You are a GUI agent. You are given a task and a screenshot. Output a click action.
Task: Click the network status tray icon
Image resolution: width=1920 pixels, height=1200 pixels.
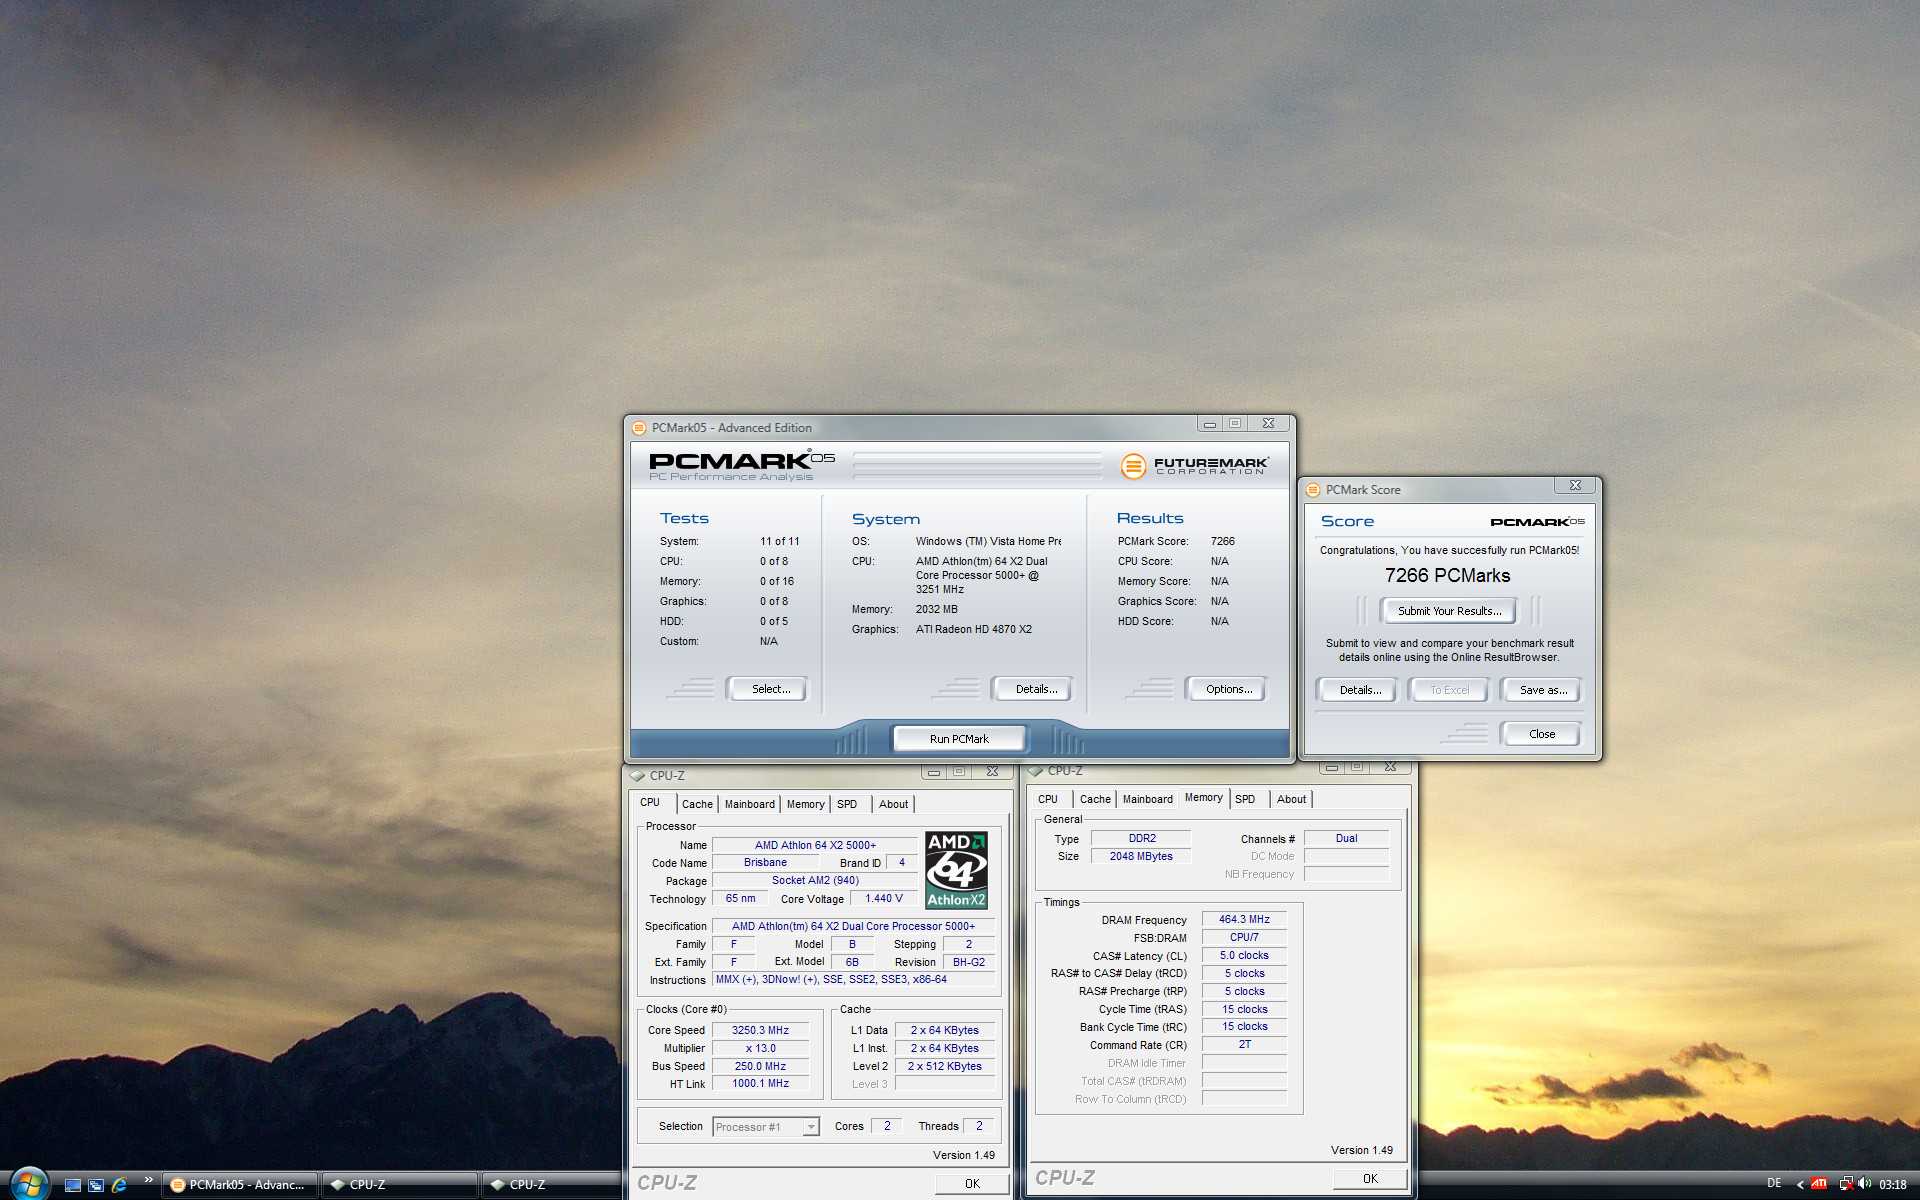click(1846, 1184)
